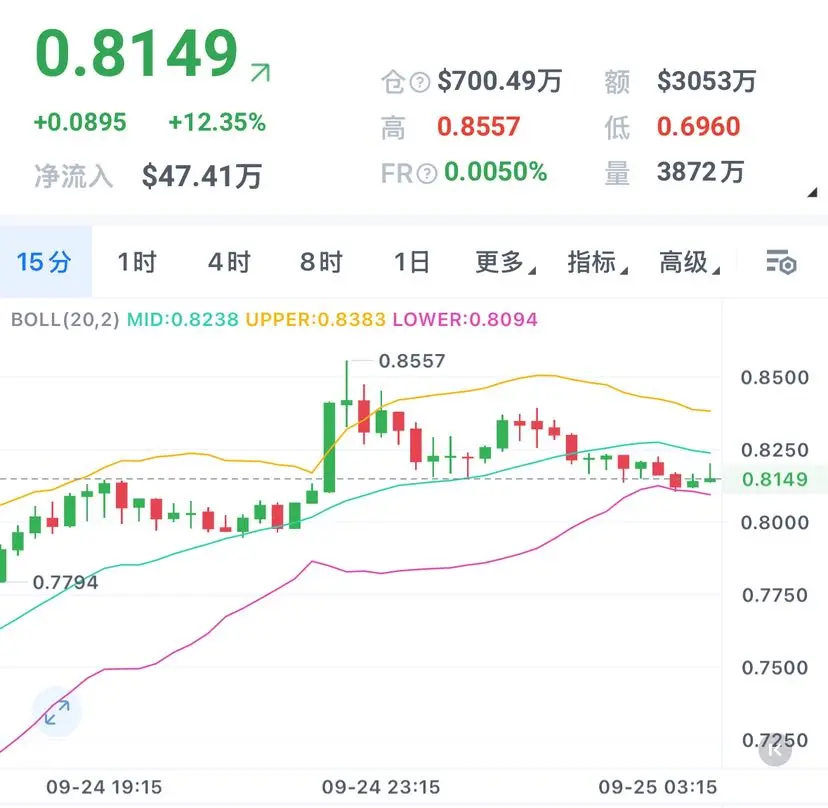Tap the MID:0.8238 indicator value

tap(183, 320)
